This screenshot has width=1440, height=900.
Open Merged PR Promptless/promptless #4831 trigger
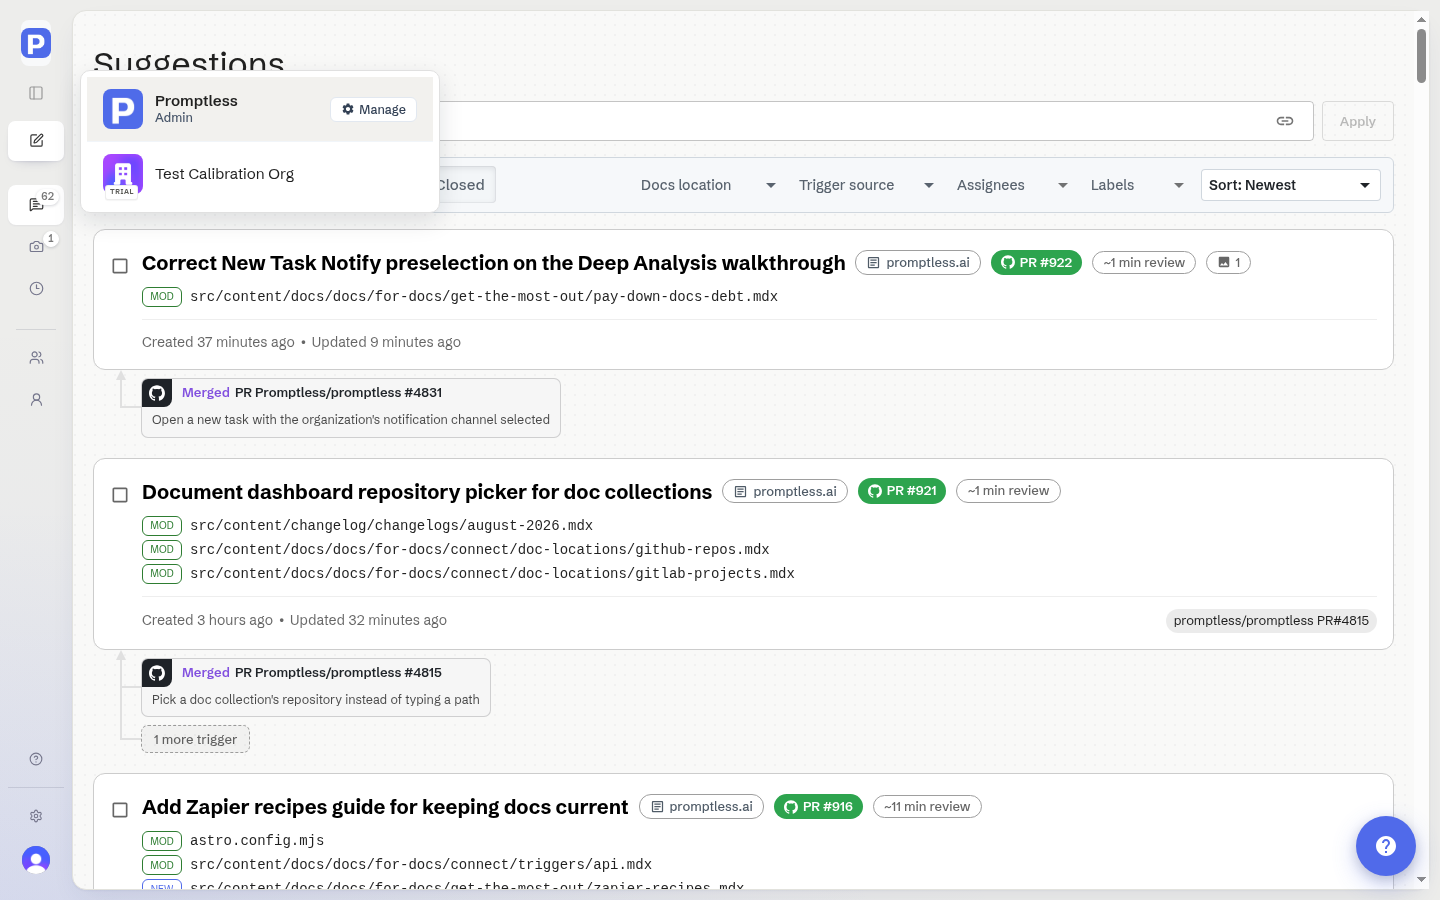(351, 407)
